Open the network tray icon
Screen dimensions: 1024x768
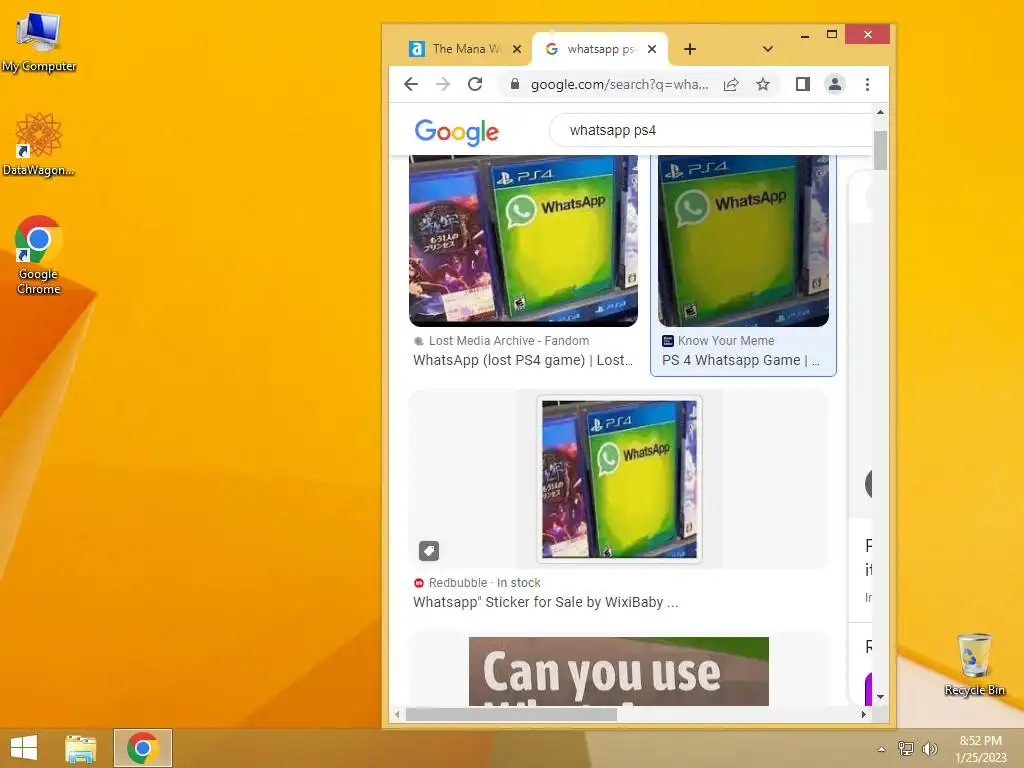906,748
